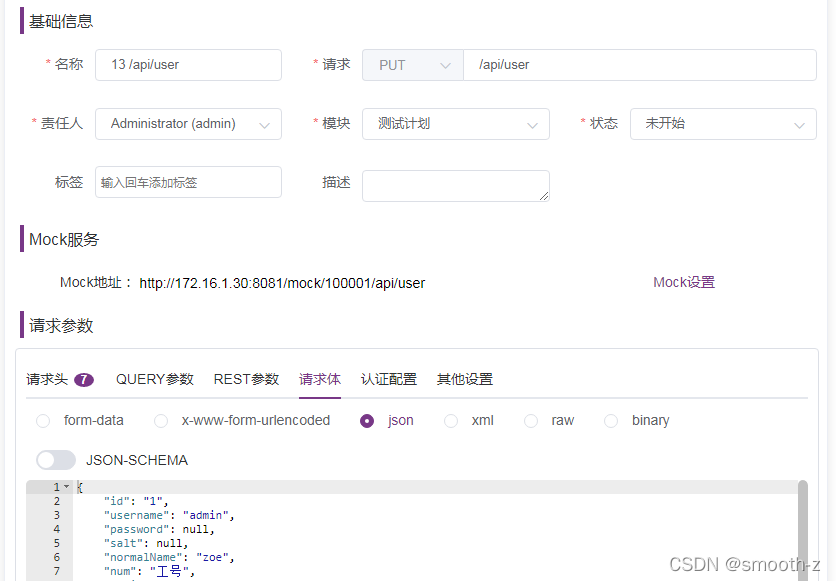
Task: Focus the 标签 tag input field
Action: tap(188, 182)
